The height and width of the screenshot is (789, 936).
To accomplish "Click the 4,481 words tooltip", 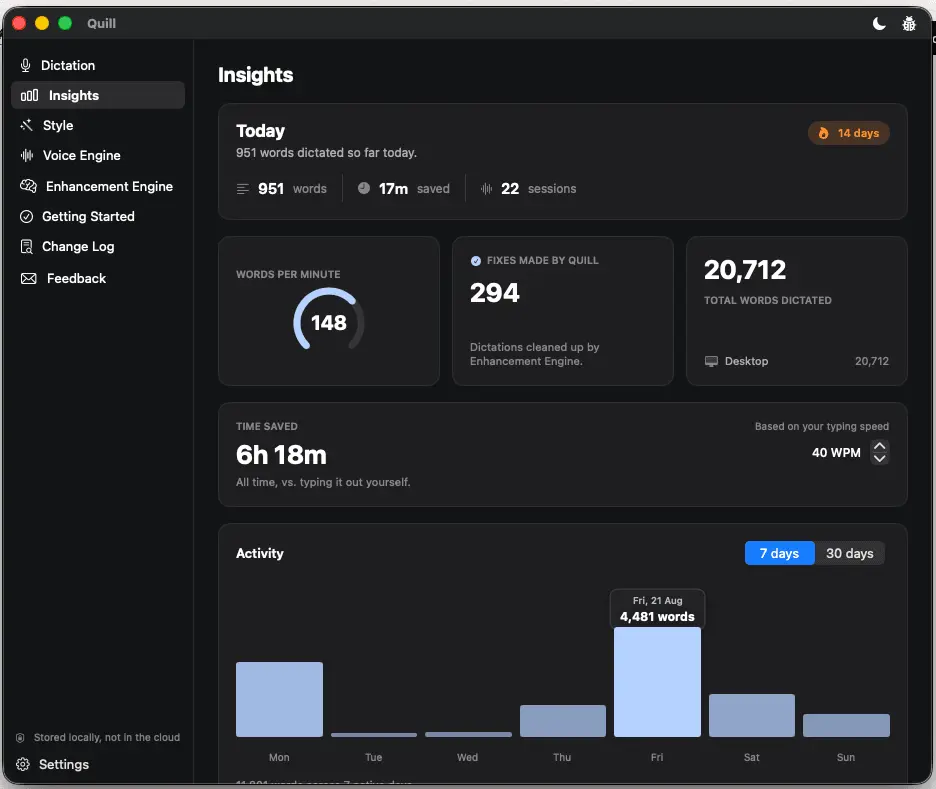I will point(657,609).
